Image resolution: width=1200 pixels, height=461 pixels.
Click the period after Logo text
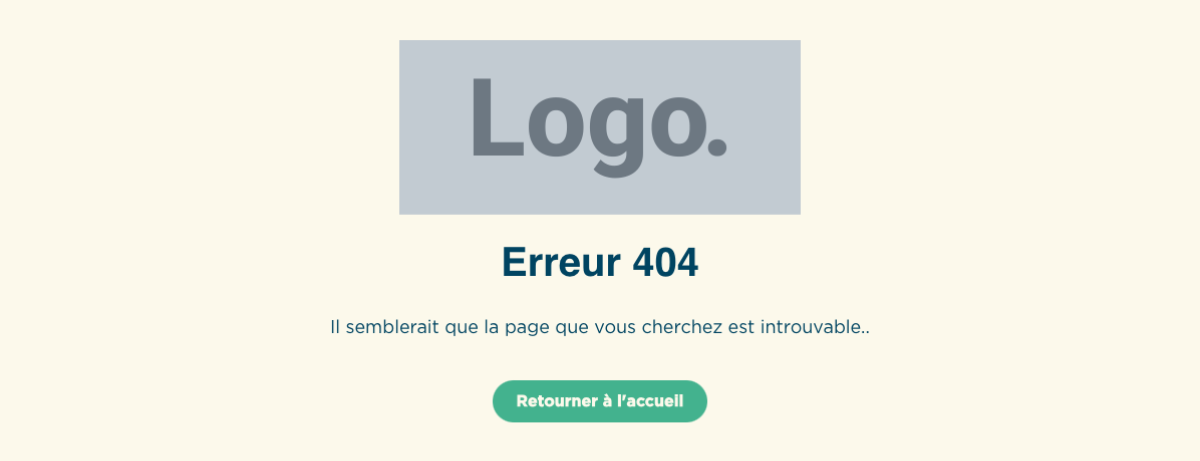coord(717,148)
